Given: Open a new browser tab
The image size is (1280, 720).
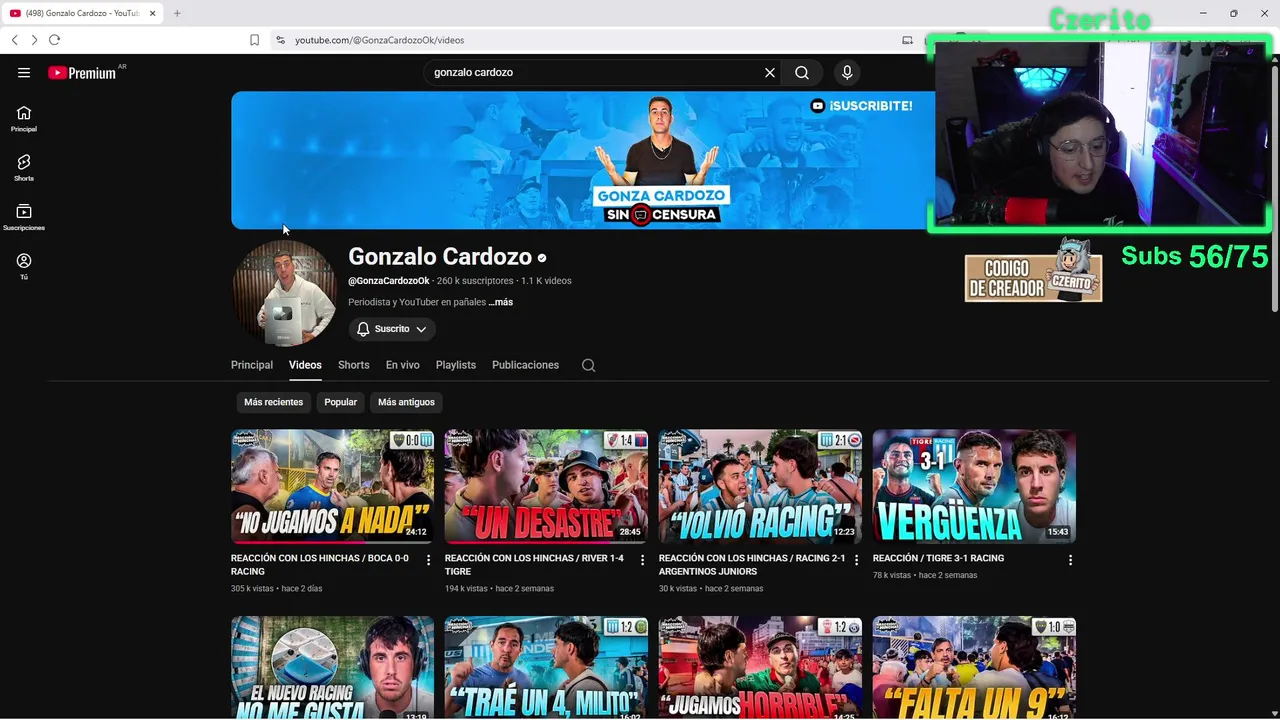Looking at the screenshot, I should pos(177,13).
